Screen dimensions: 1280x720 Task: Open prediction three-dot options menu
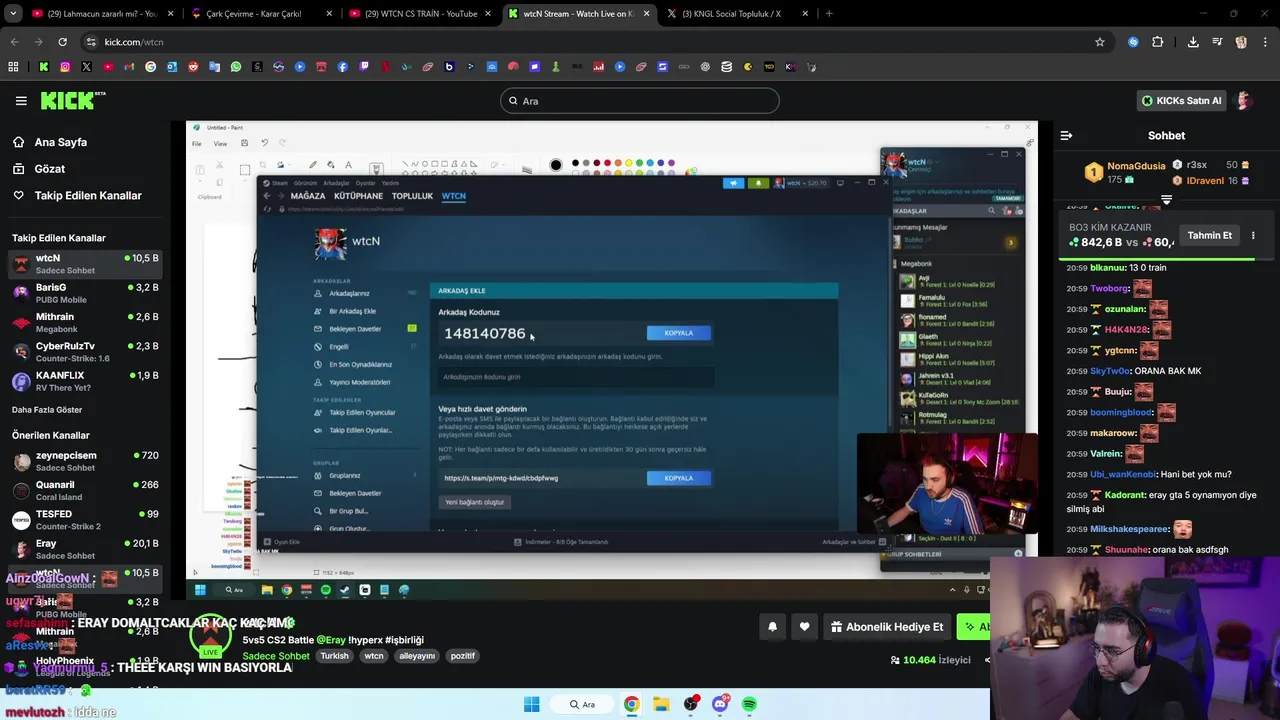pos(1253,236)
